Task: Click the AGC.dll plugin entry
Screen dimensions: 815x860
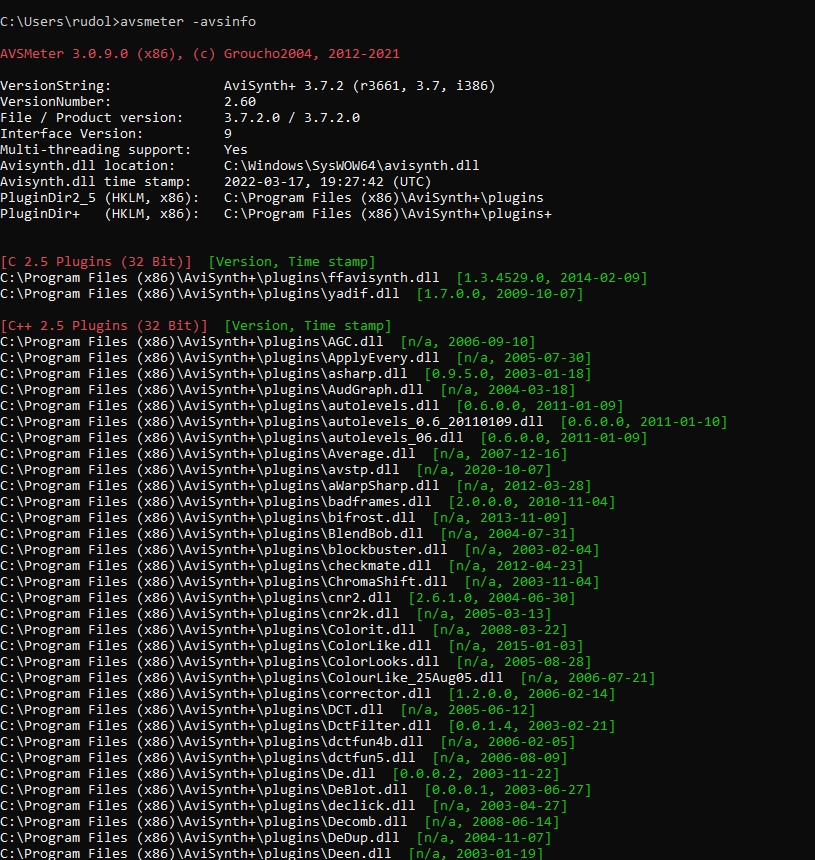Action: (x=192, y=342)
